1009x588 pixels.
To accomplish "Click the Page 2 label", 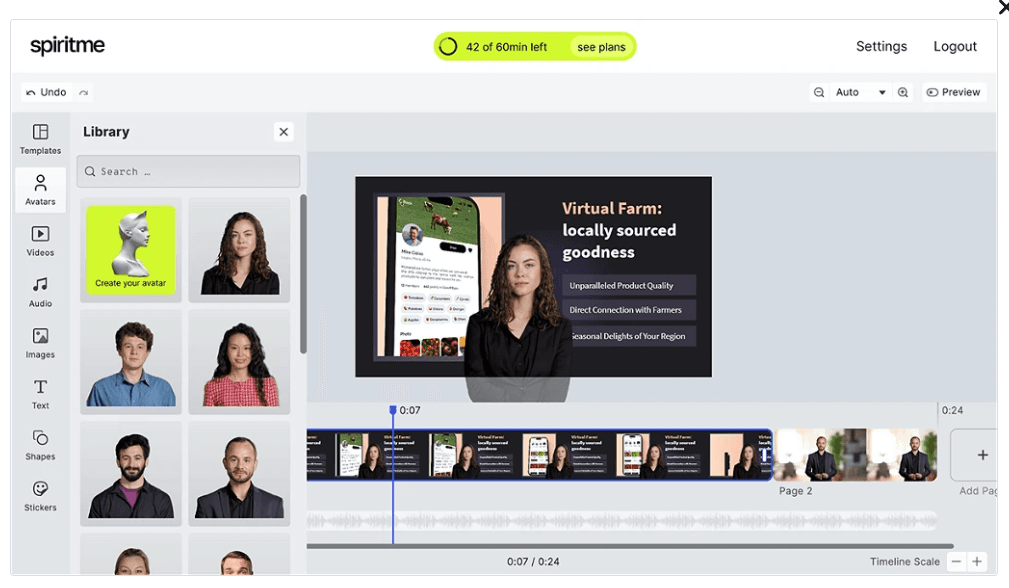I will [x=795, y=491].
